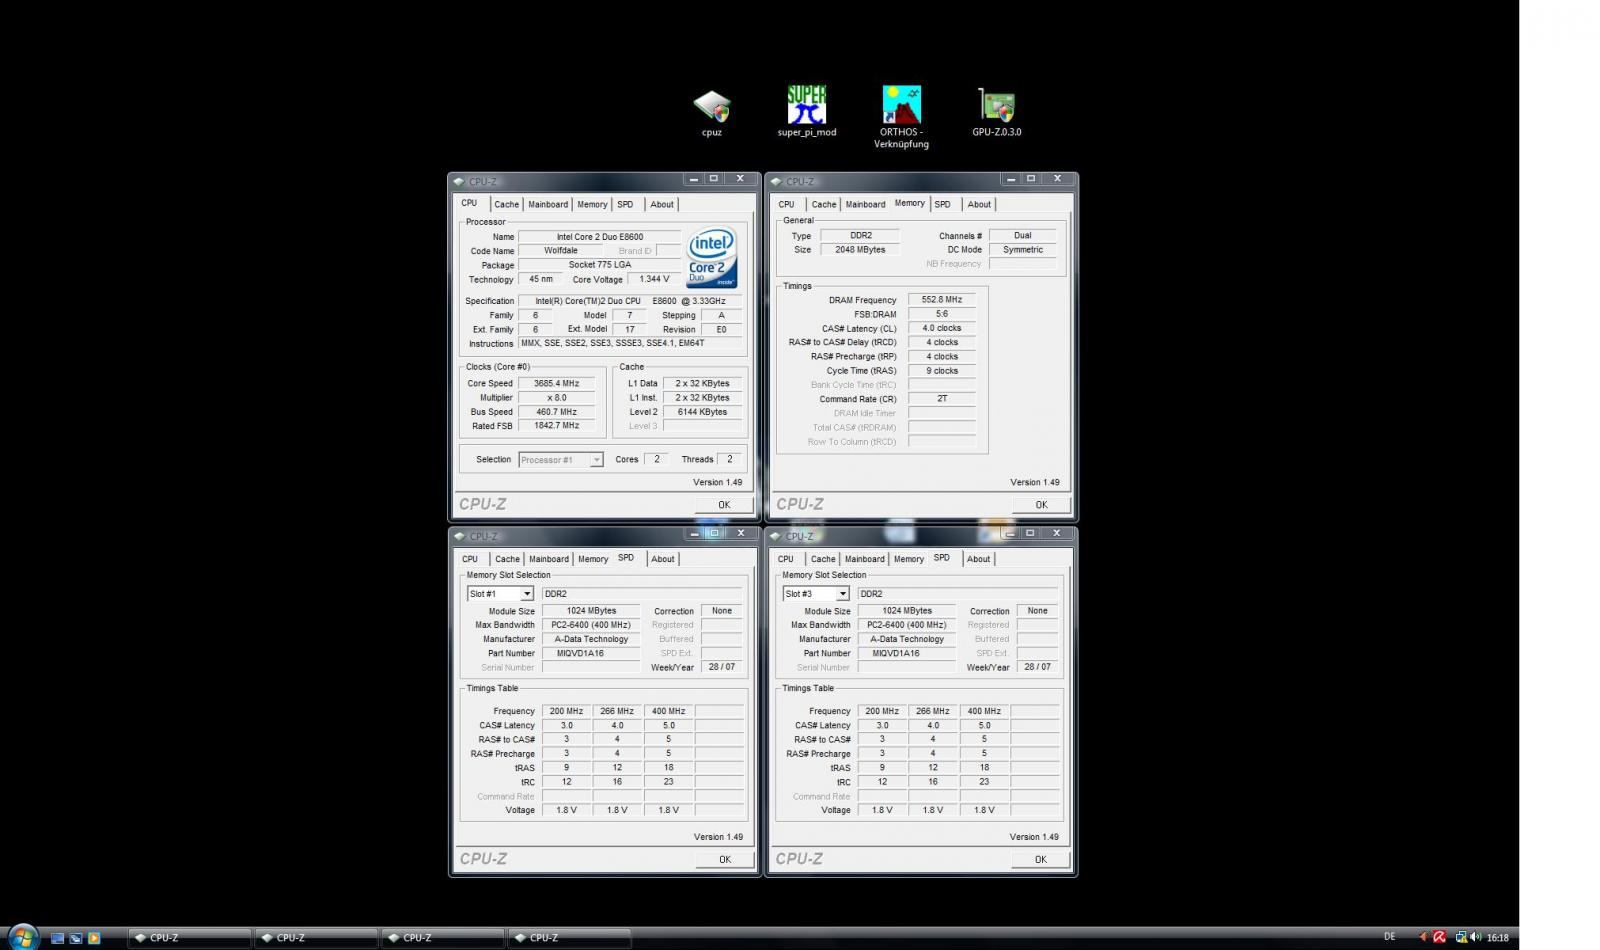The height and width of the screenshot is (950, 1600).
Task: Click the code name value 'Wolfdale'
Action: pyautogui.click(x=561, y=251)
